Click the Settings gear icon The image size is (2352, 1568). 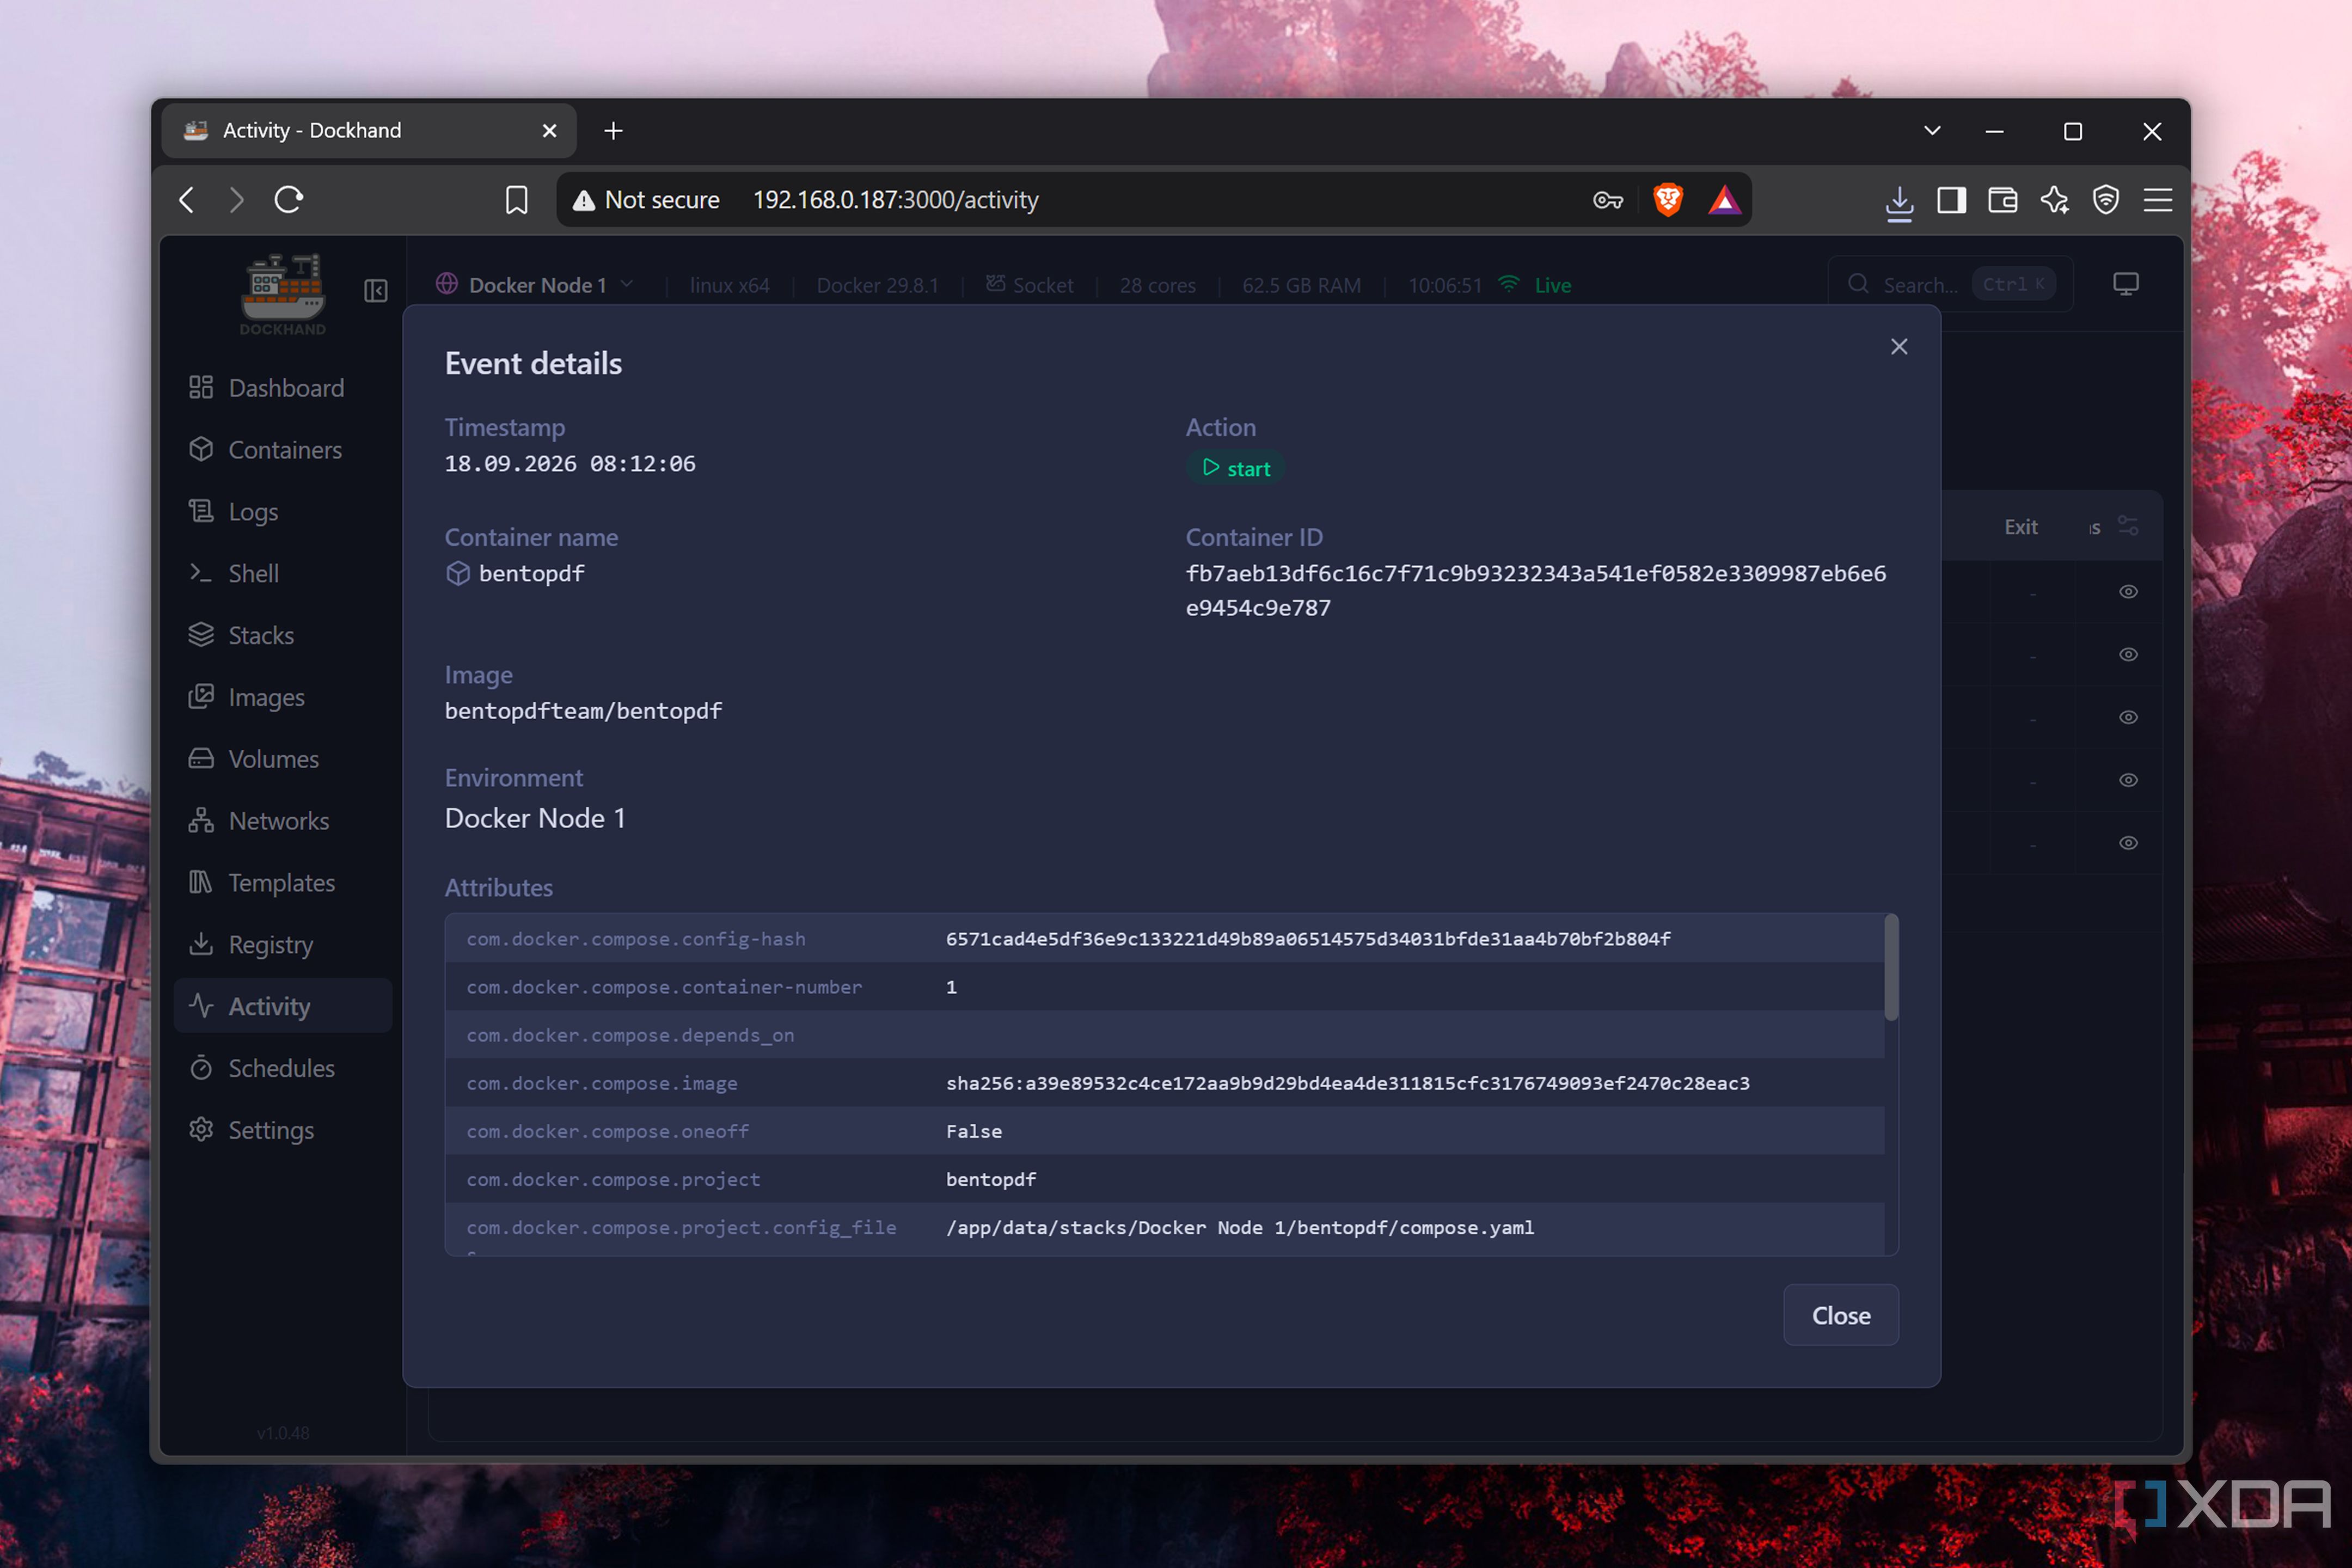(x=201, y=1129)
